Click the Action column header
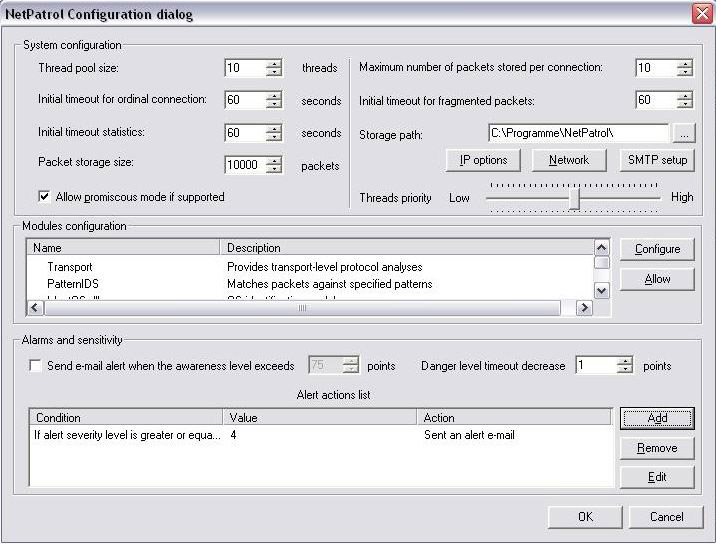The width and height of the screenshot is (716, 544). (514, 417)
